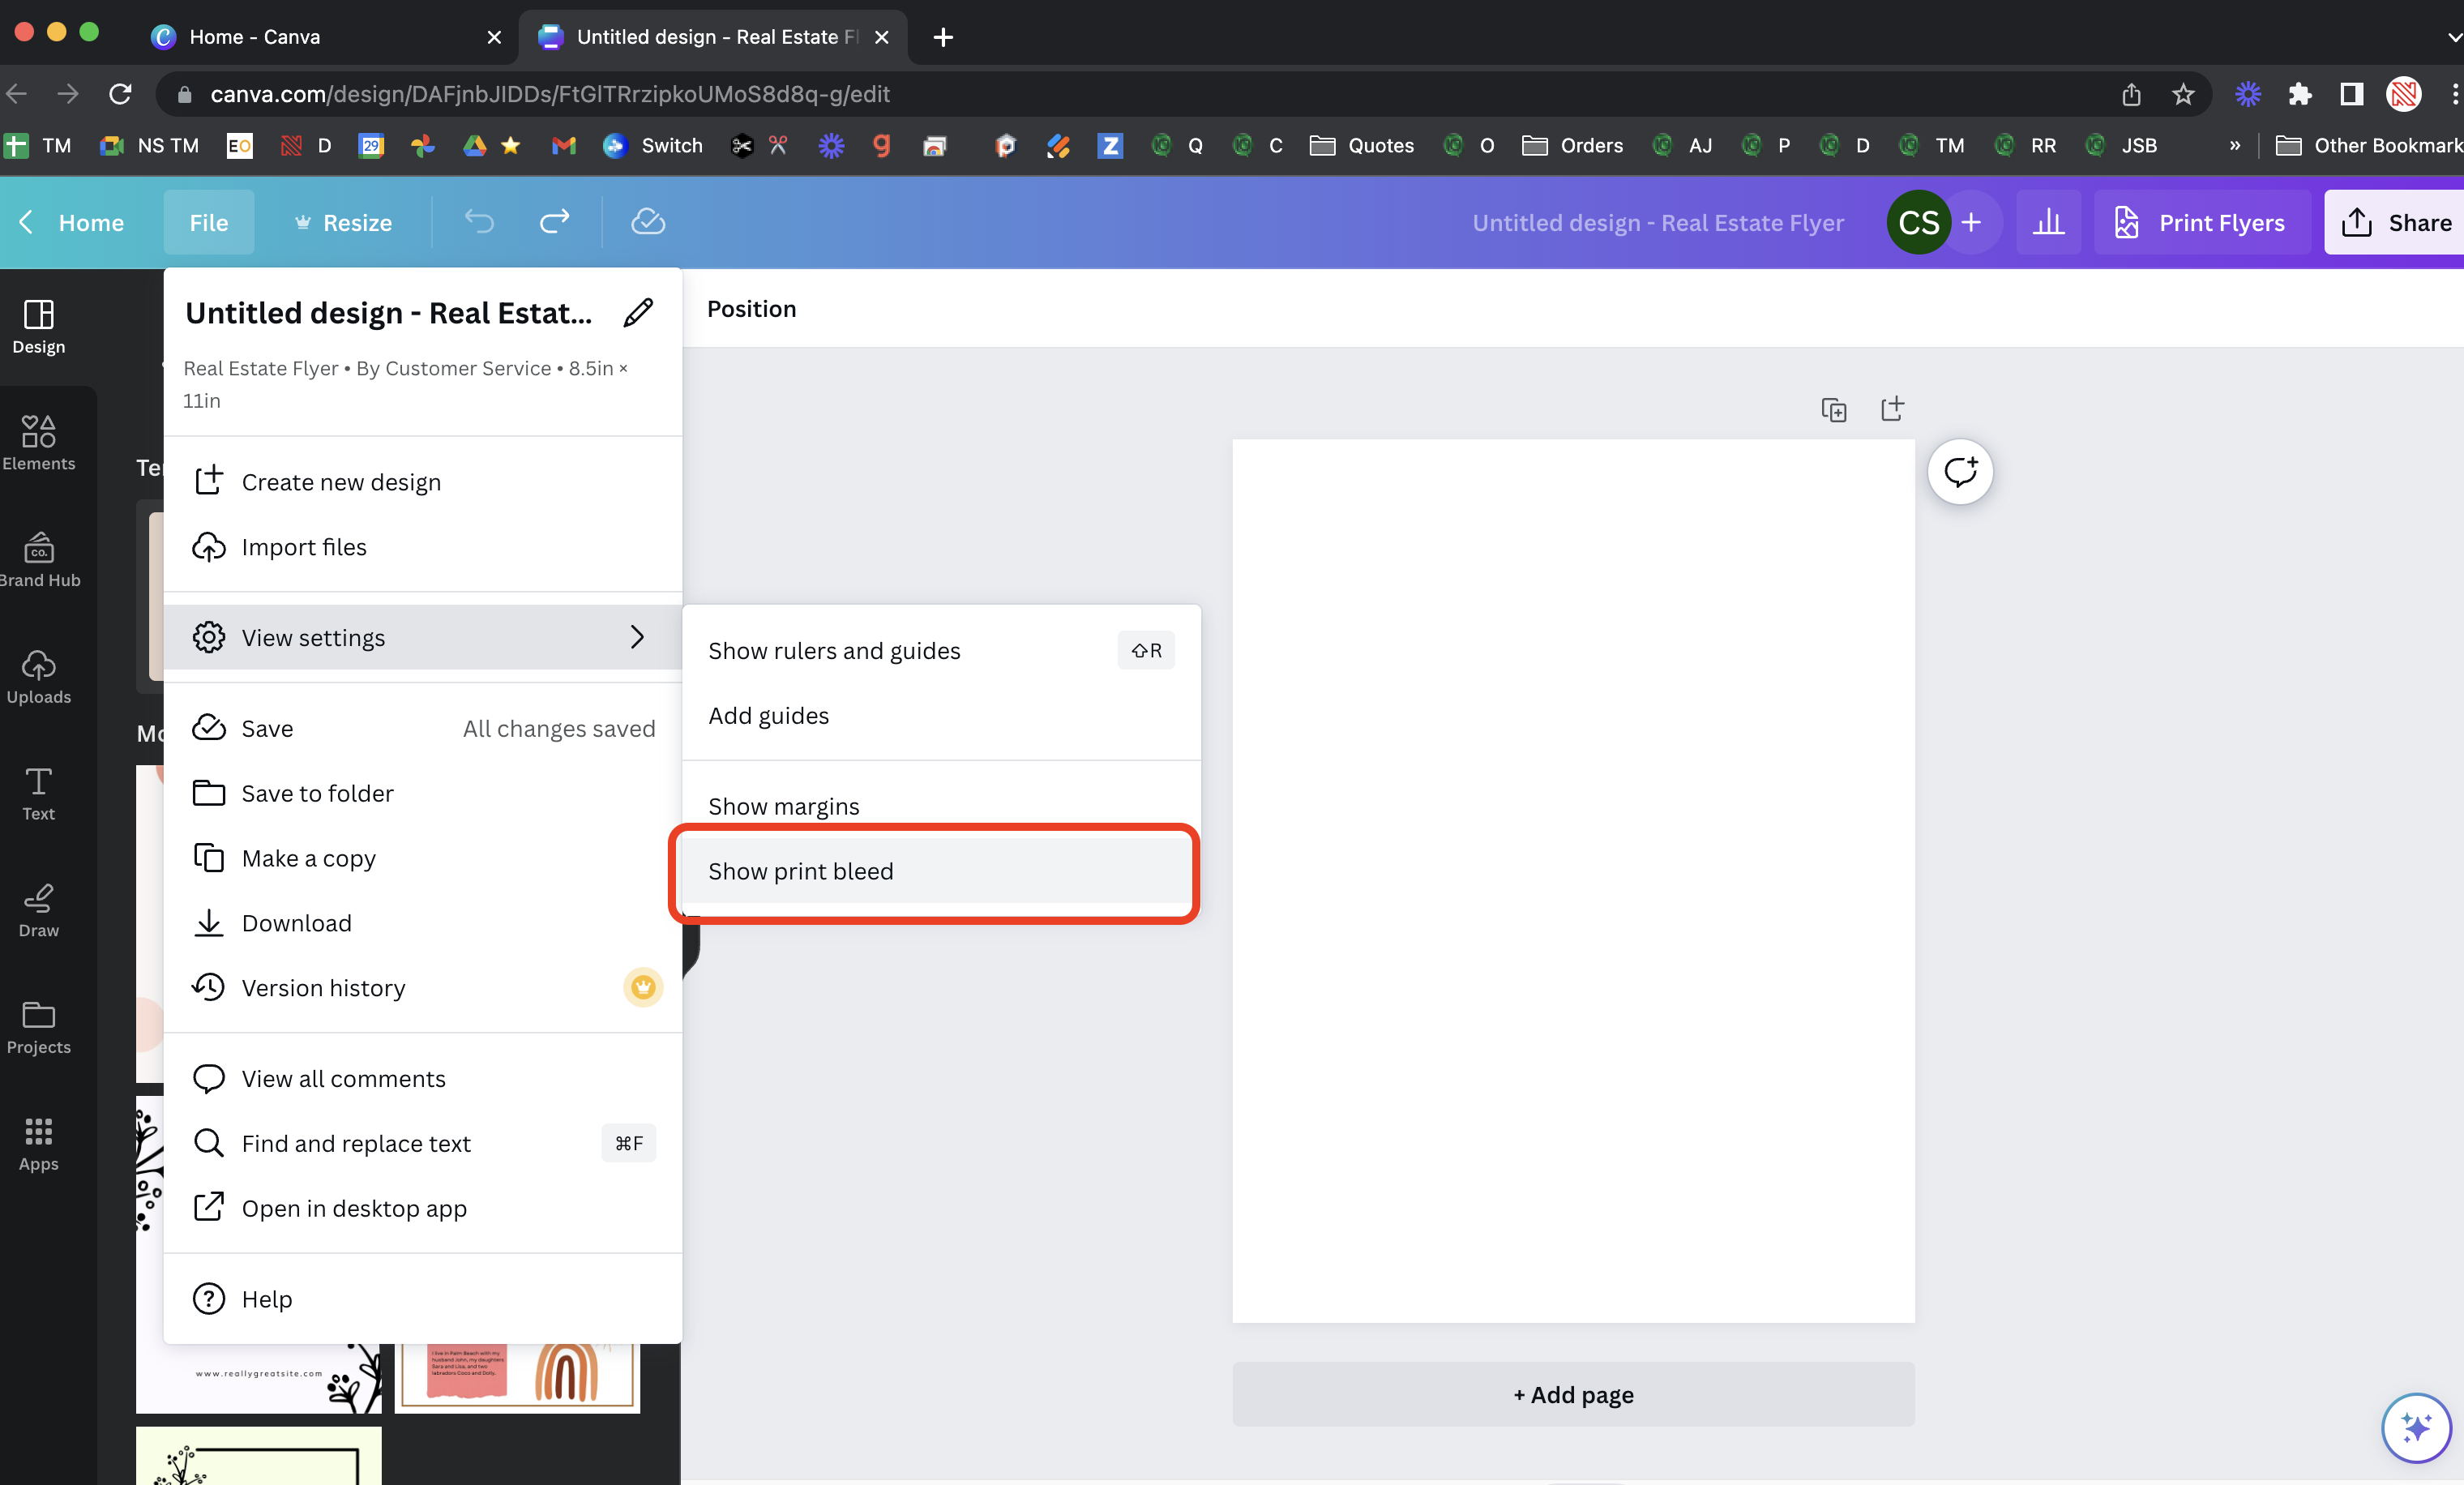Open the Design sidebar panel

[x=39, y=328]
